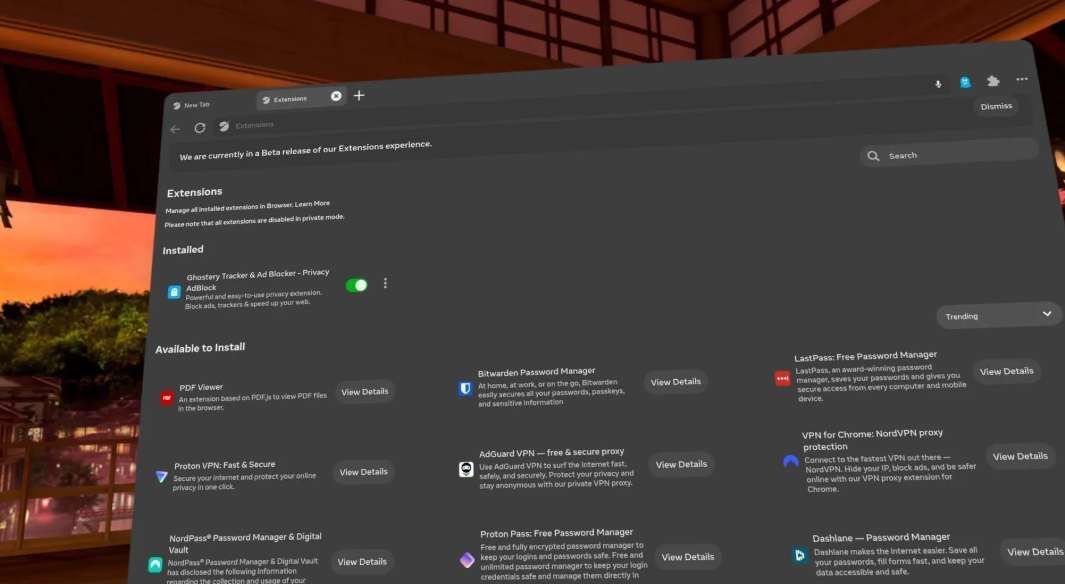Click the LastPass red icon
Viewport: 1065px width, 584px height.
coord(782,378)
